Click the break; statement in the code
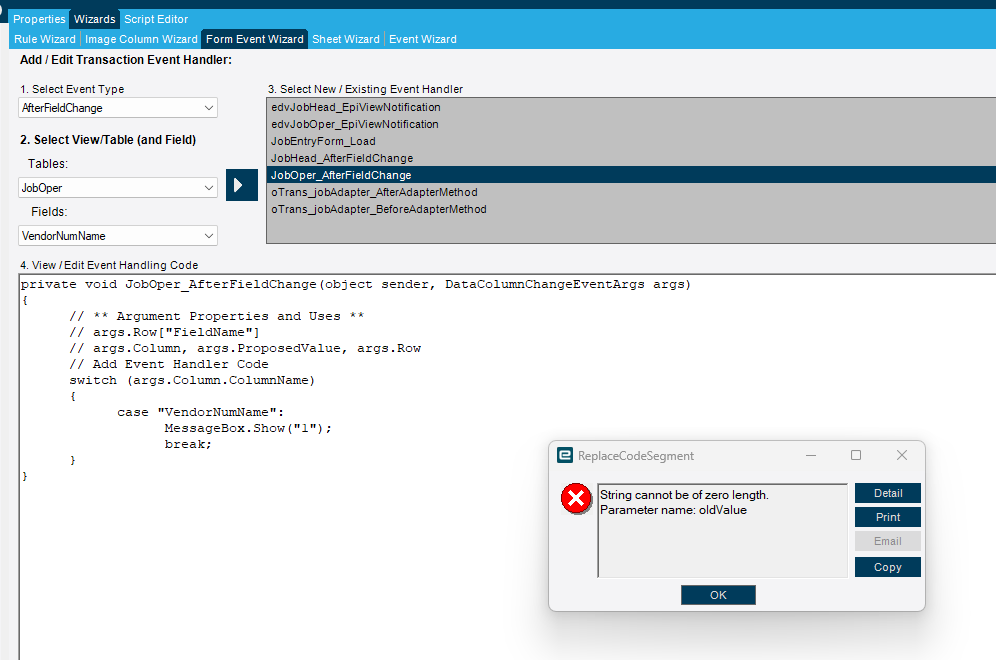Screen dimensions: 996x660 pyautogui.click(x=188, y=444)
